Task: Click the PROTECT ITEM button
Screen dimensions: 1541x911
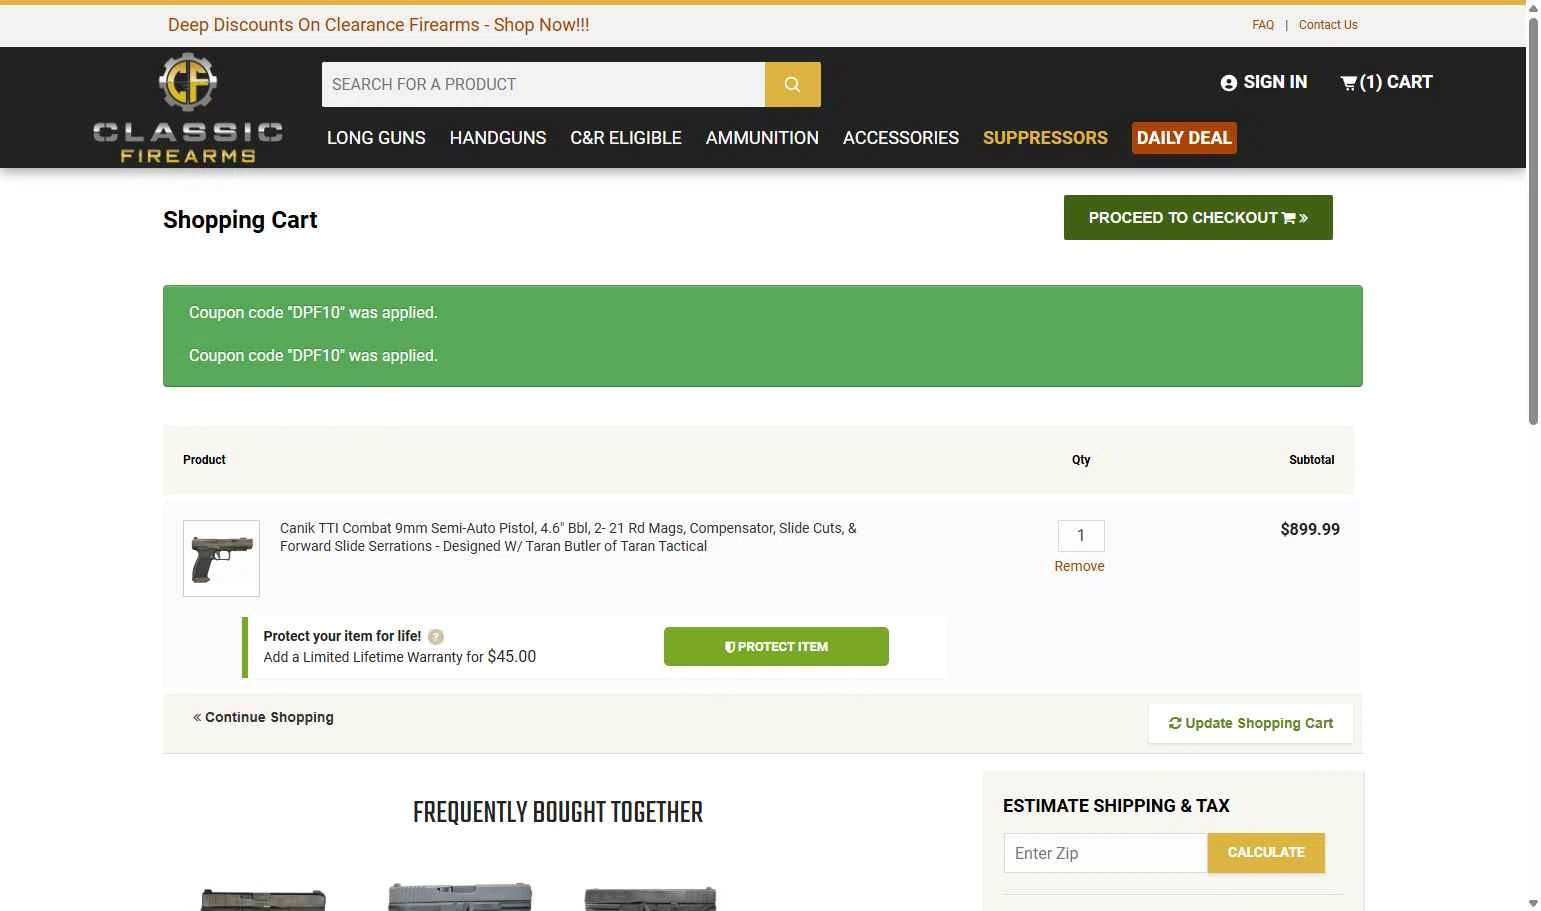Action: (x=776, y=646)
